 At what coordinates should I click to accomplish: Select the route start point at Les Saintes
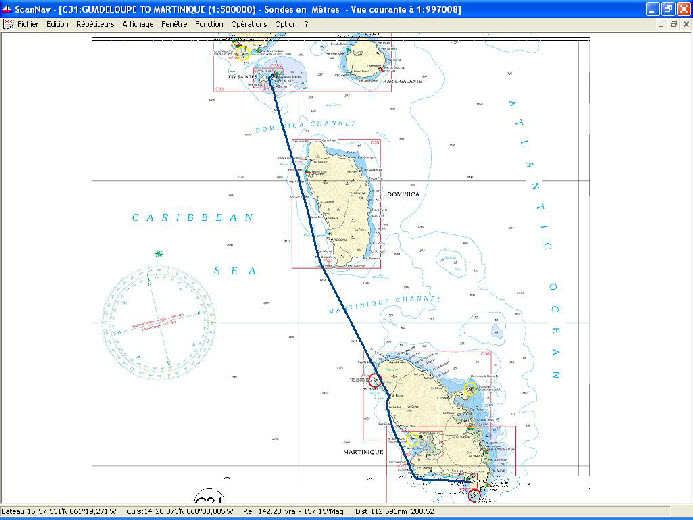click(x=272, y=76)
